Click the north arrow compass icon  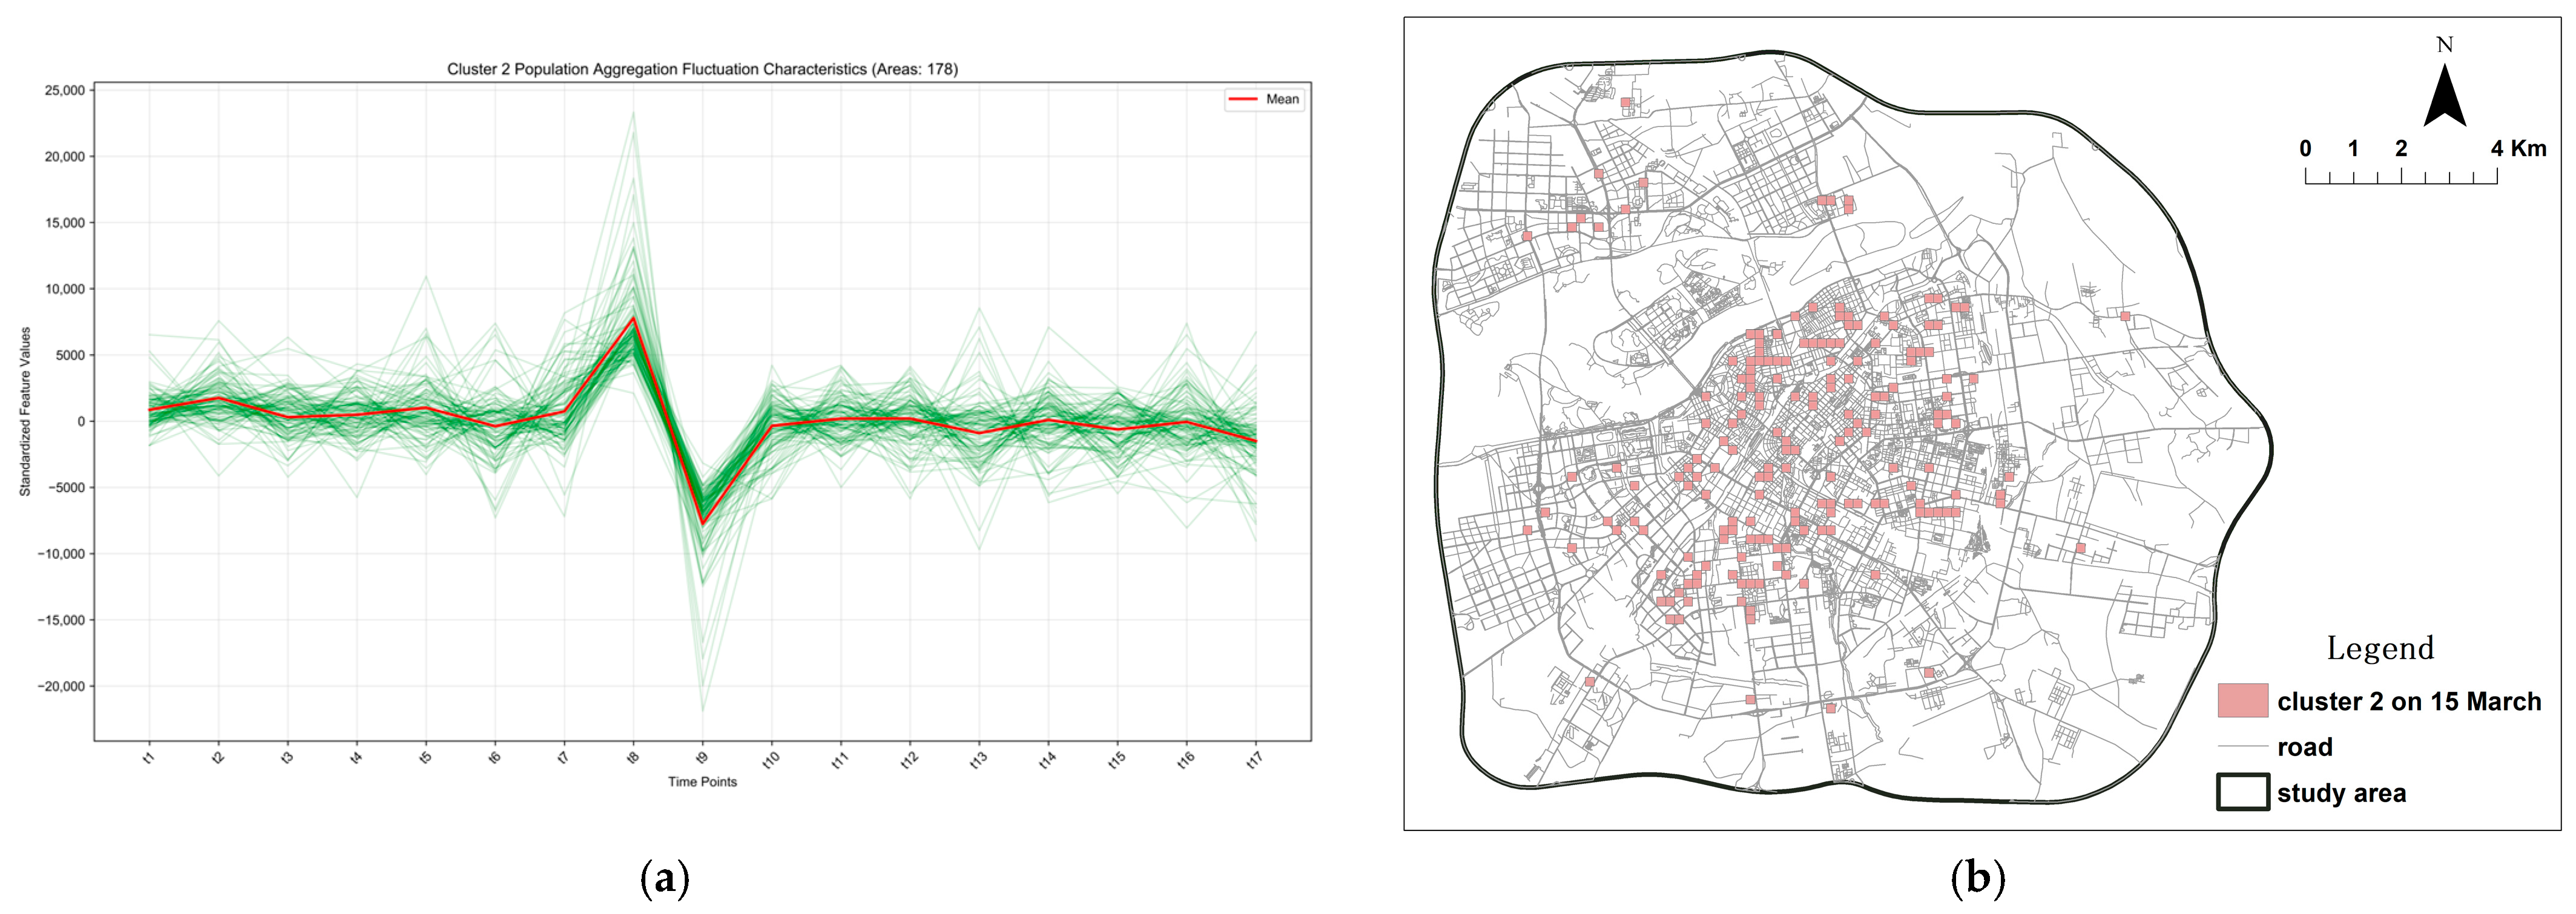click(2444, 96)
